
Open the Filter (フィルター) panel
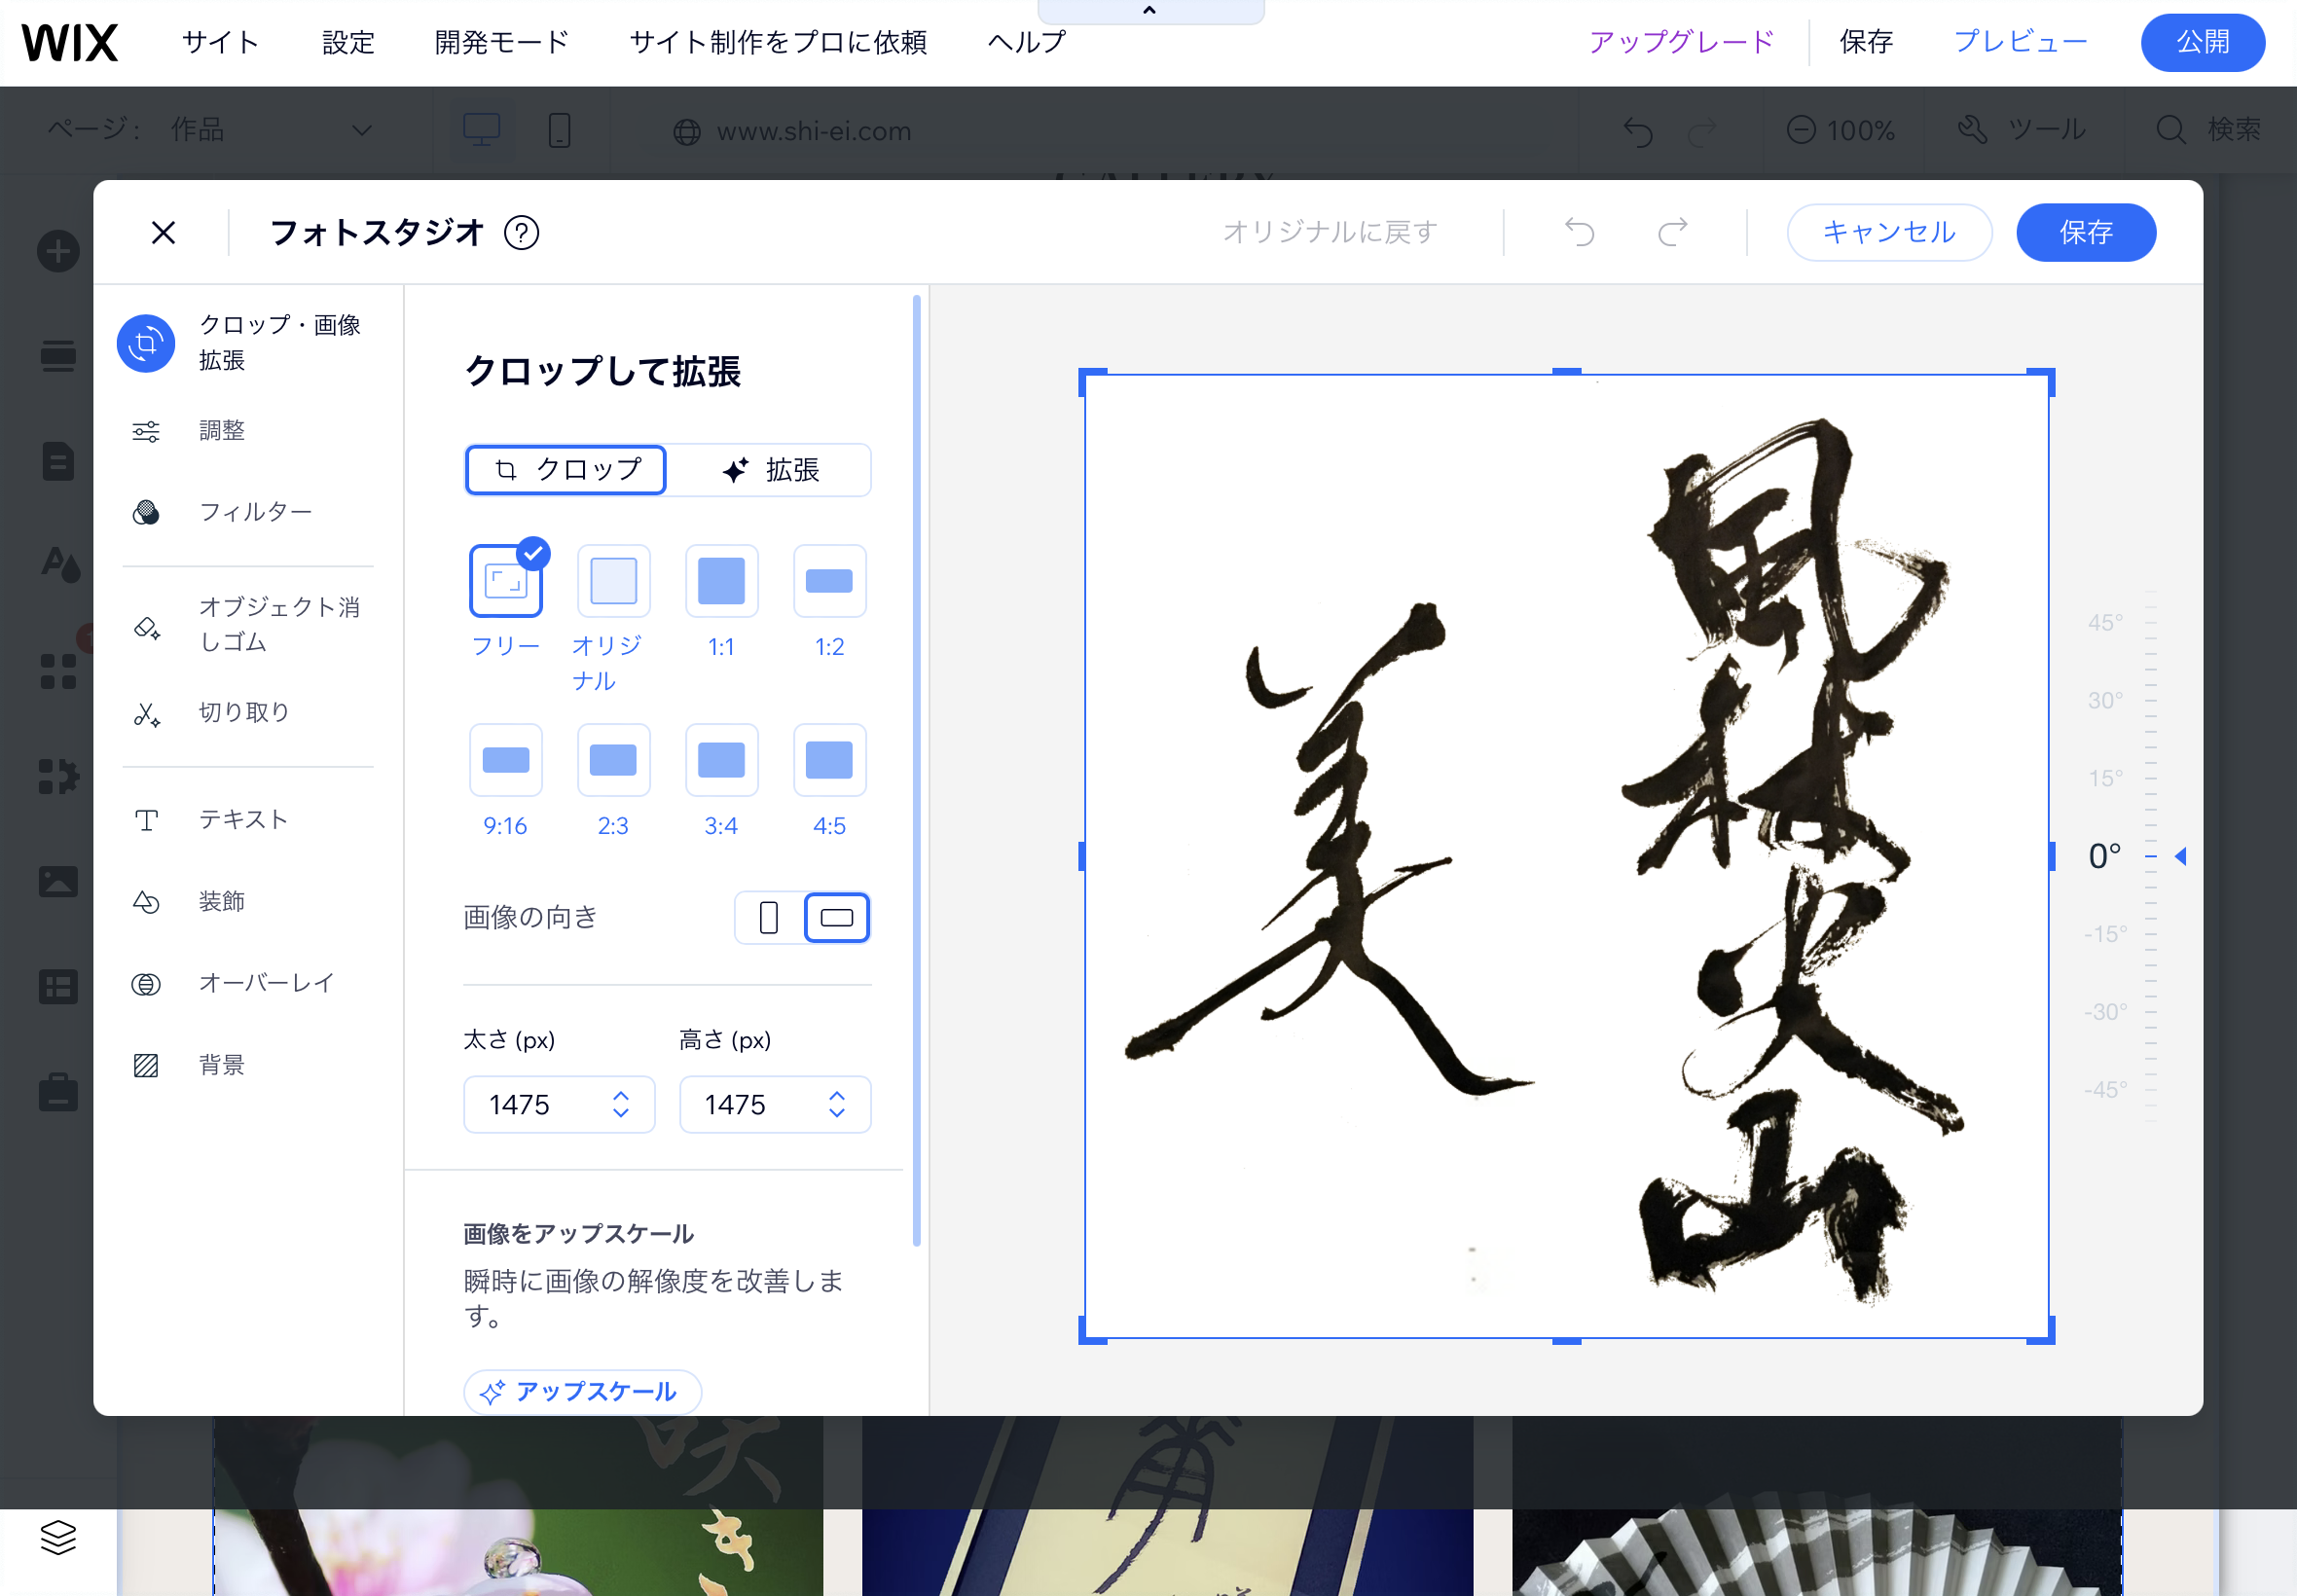pos(254,513)
